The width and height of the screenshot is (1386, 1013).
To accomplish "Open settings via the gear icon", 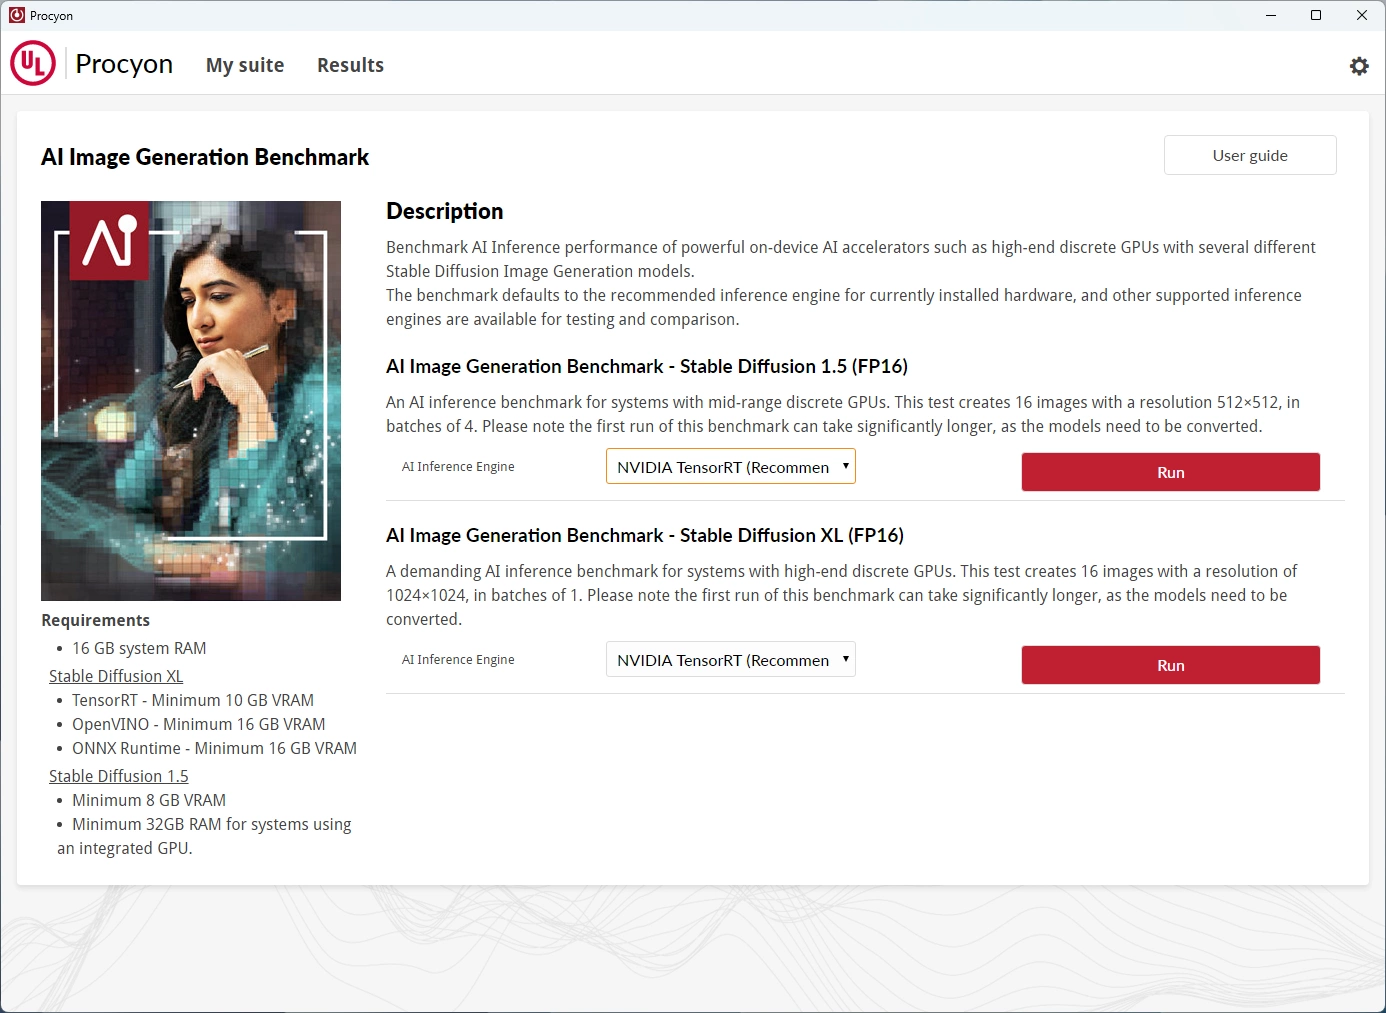I will coord(1359,66).
